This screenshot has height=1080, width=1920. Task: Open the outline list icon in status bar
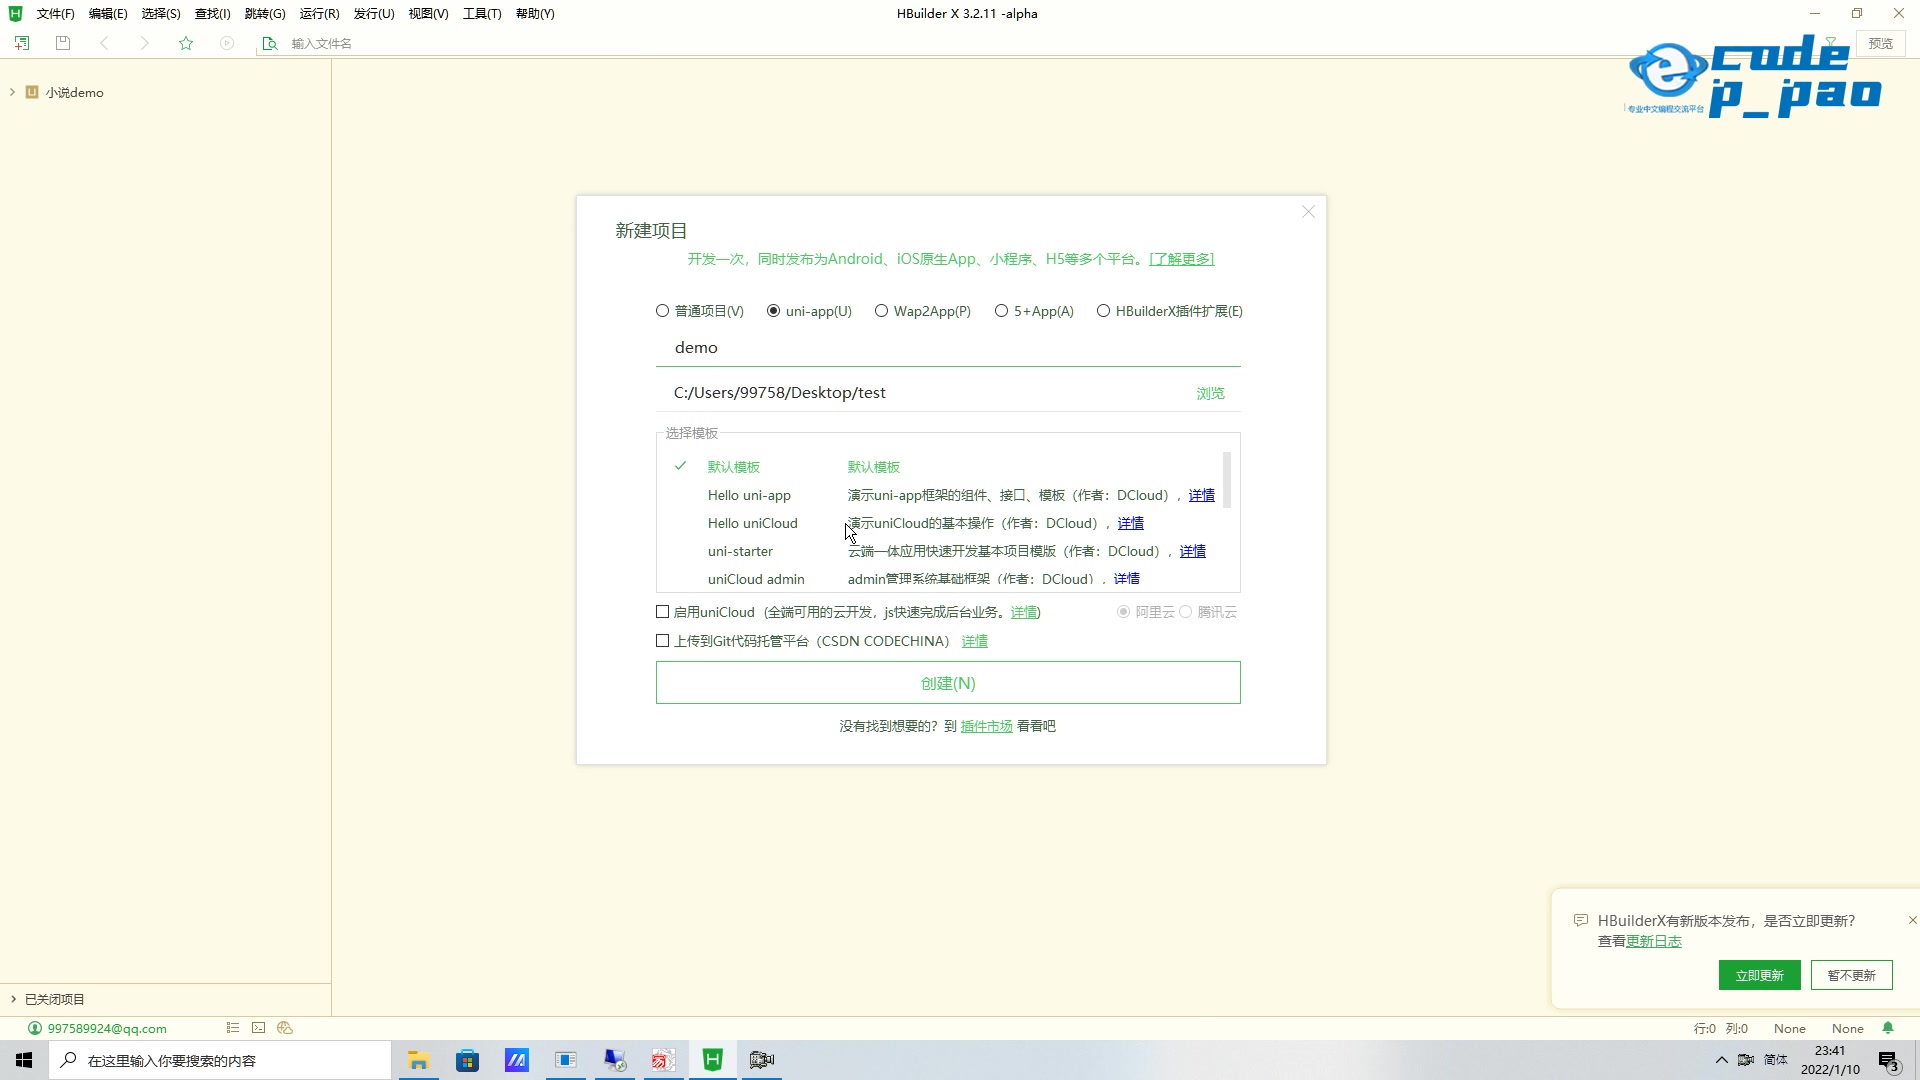pyautogui.click(x=233, y=1028)
